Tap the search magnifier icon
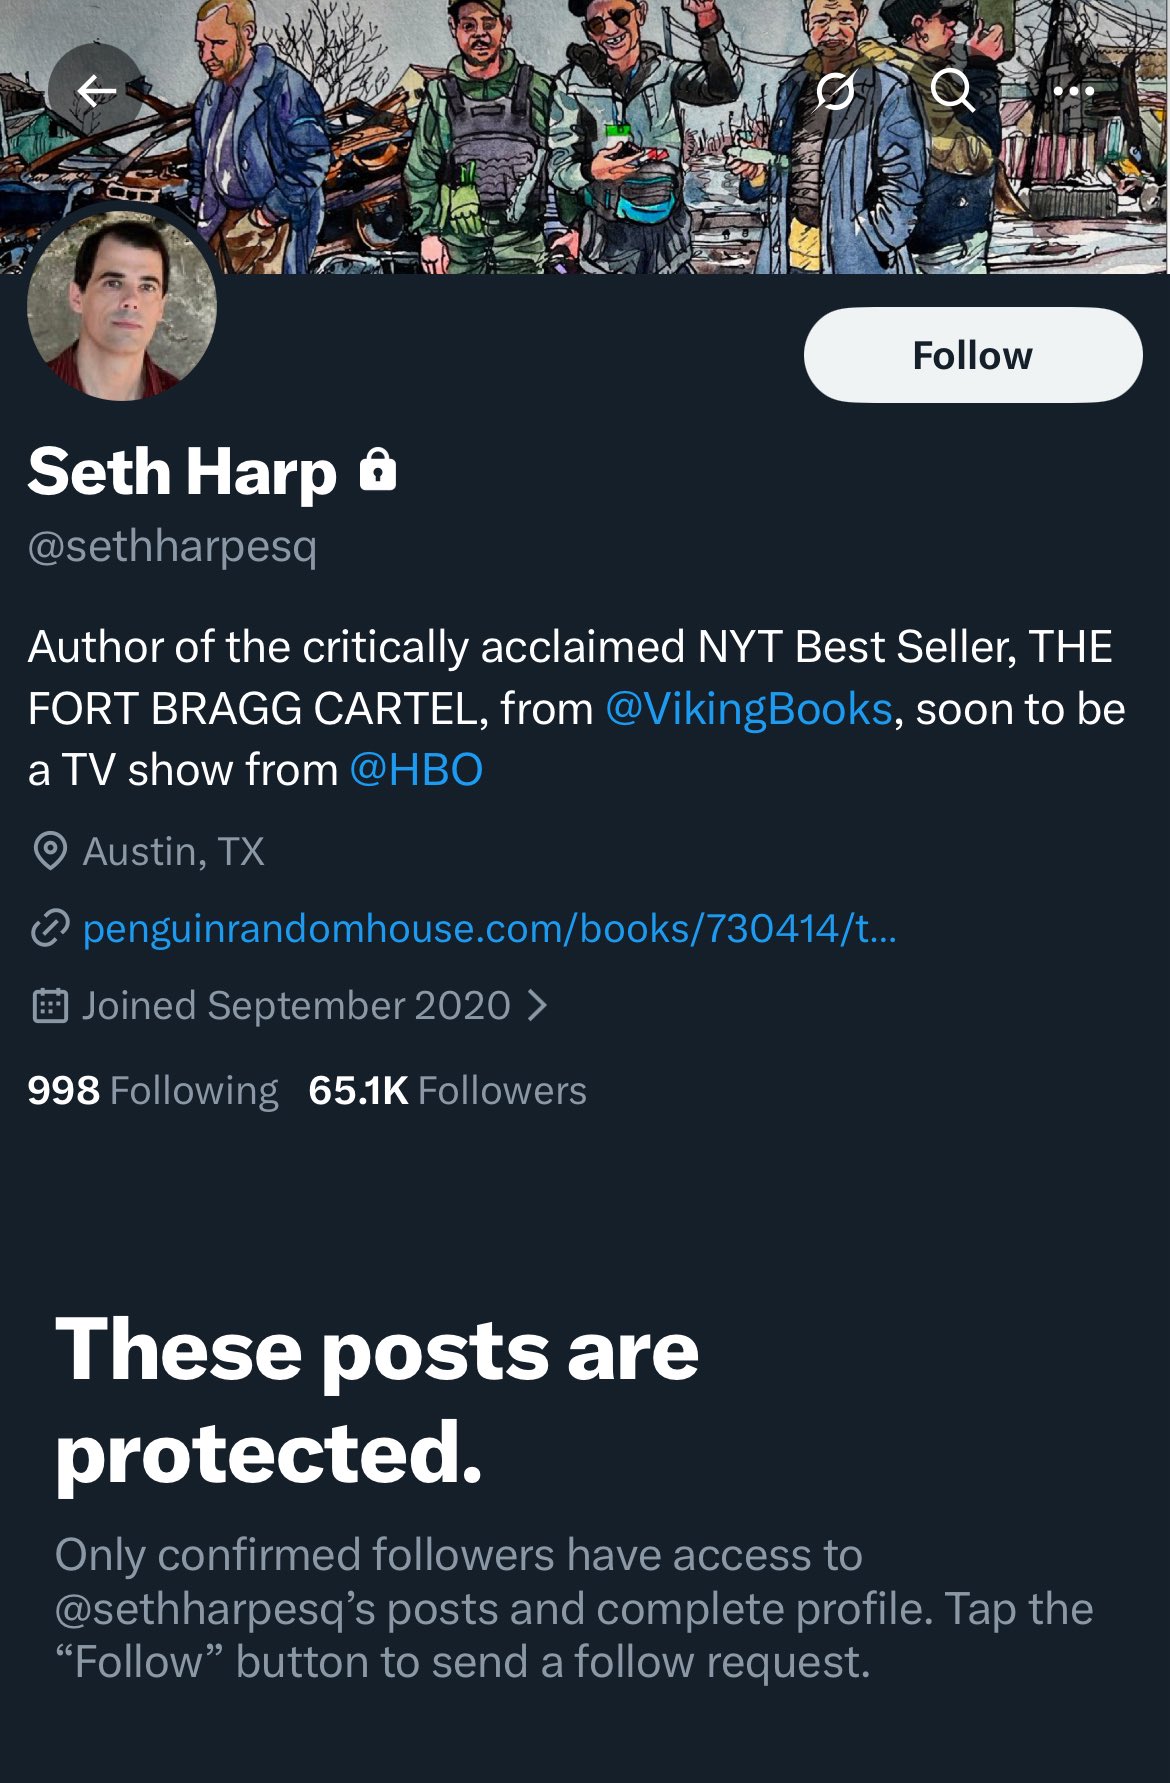 point(953,91)
